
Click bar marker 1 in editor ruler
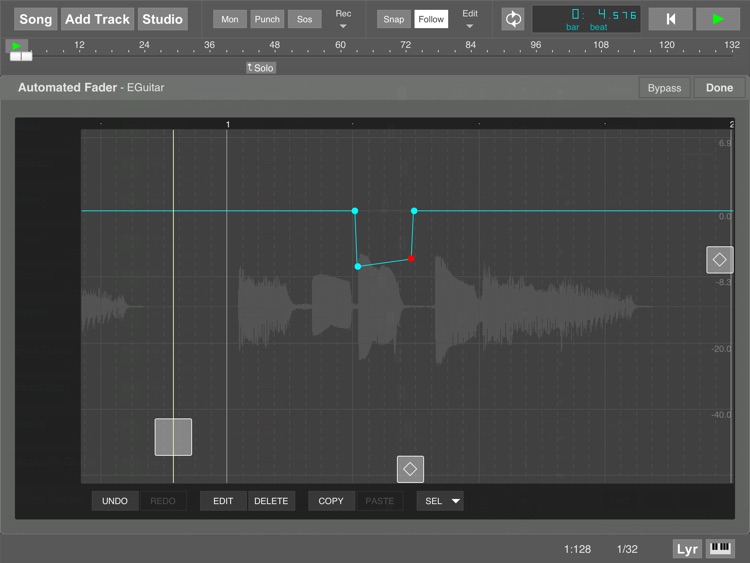[x=228, y=124]
